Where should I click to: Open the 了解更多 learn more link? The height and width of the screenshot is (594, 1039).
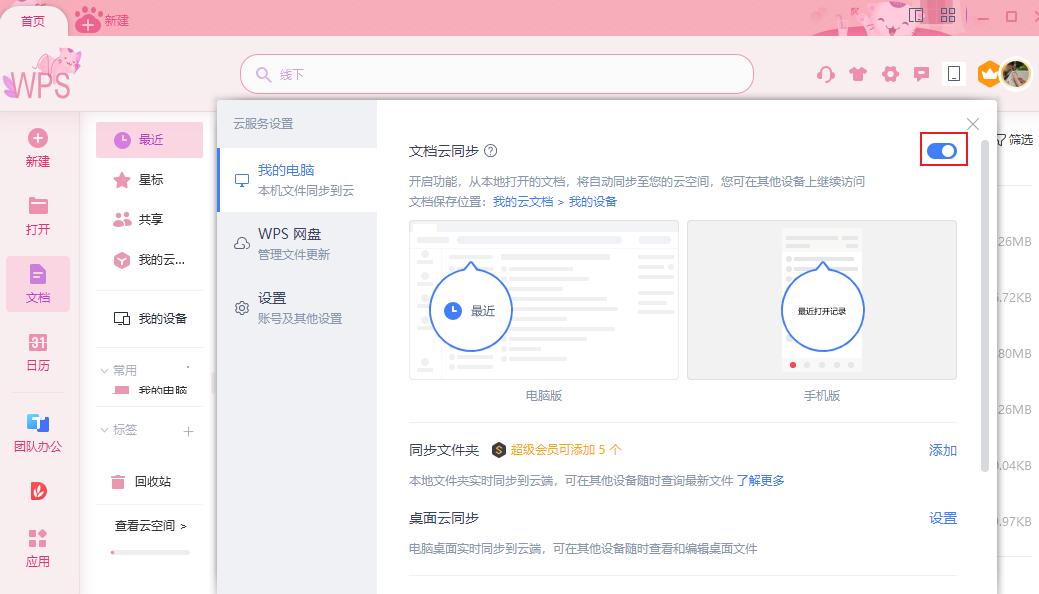pyautogui.click(x=762, y=481)
